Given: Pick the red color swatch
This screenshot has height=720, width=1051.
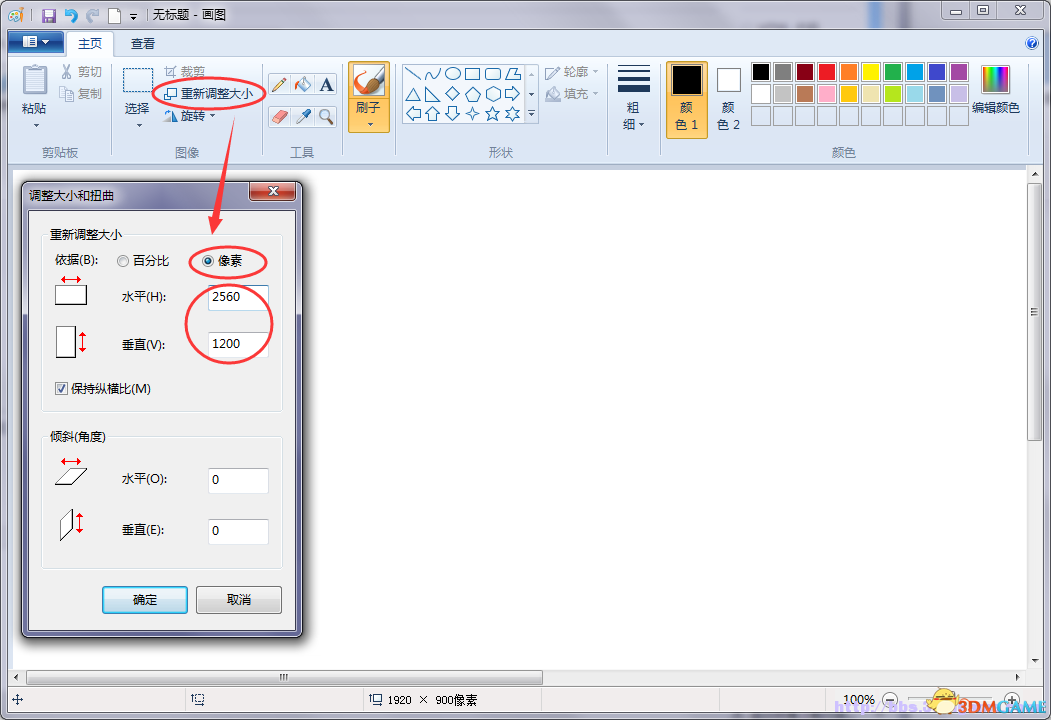Looking at the screenshot, I should coord(827,72).
